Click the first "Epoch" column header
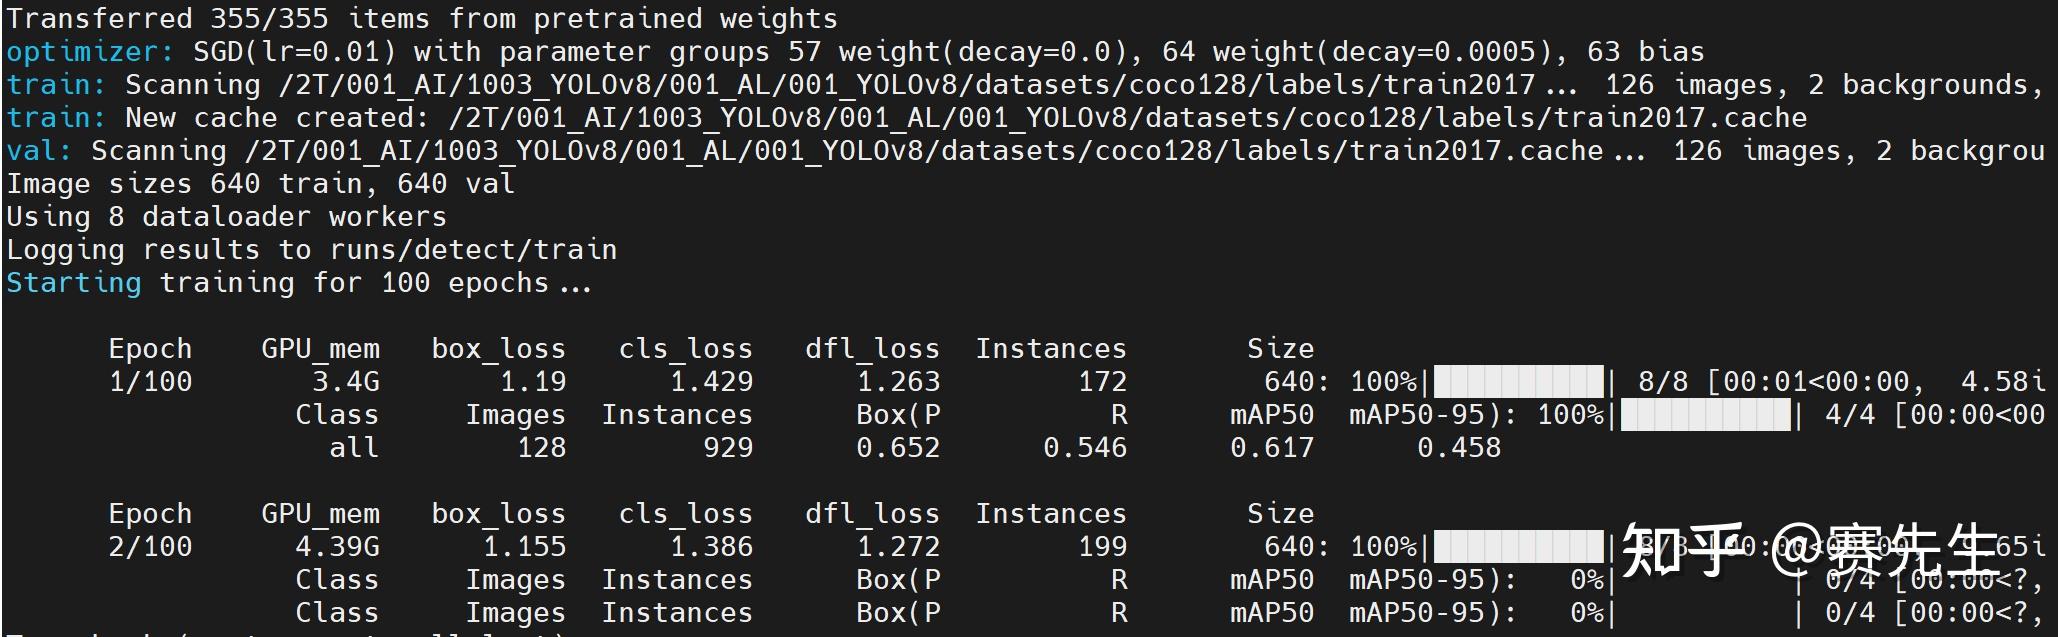Image resolution: width=2058 pixels, height=637 pixels. point(150,349)
